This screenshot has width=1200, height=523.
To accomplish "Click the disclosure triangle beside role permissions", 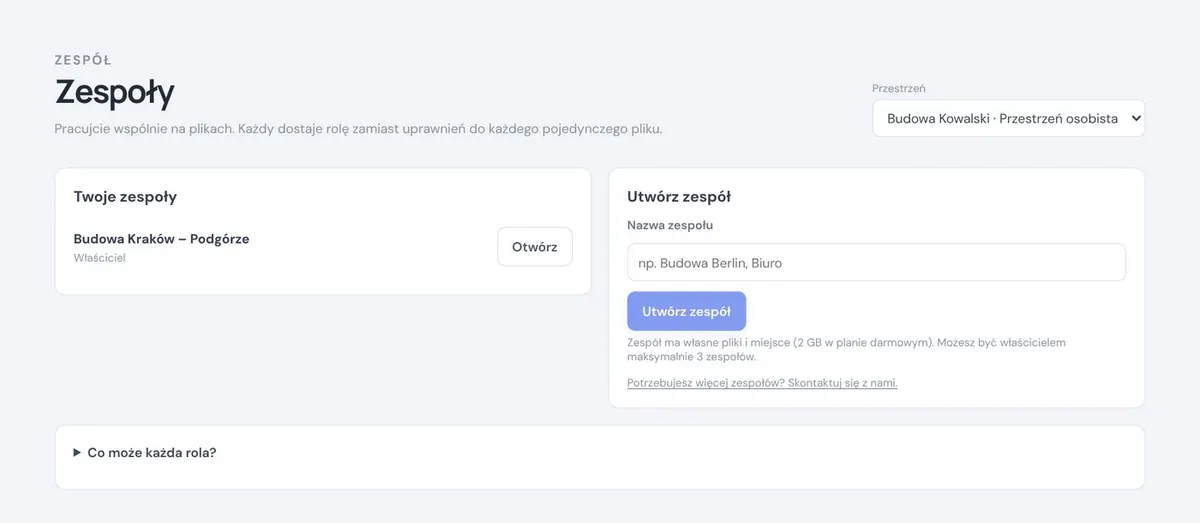I will click(77, 452).
